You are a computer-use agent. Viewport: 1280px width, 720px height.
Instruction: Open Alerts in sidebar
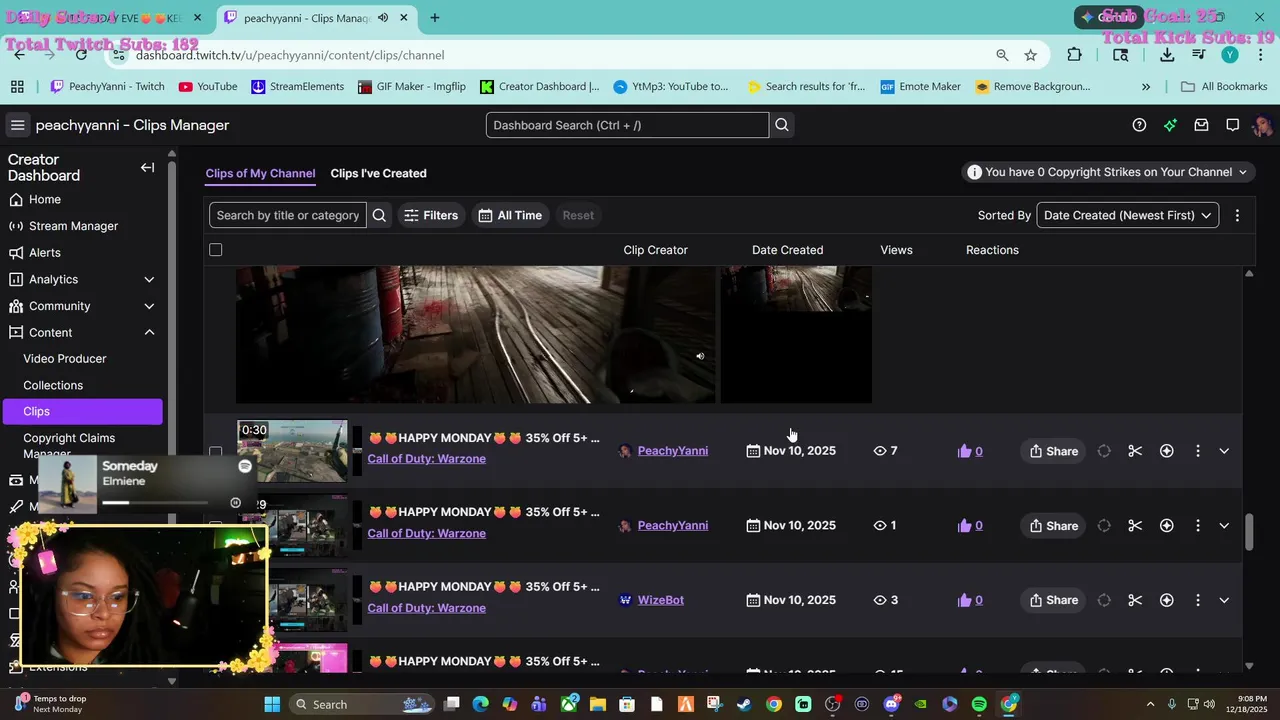coord(45,252)
